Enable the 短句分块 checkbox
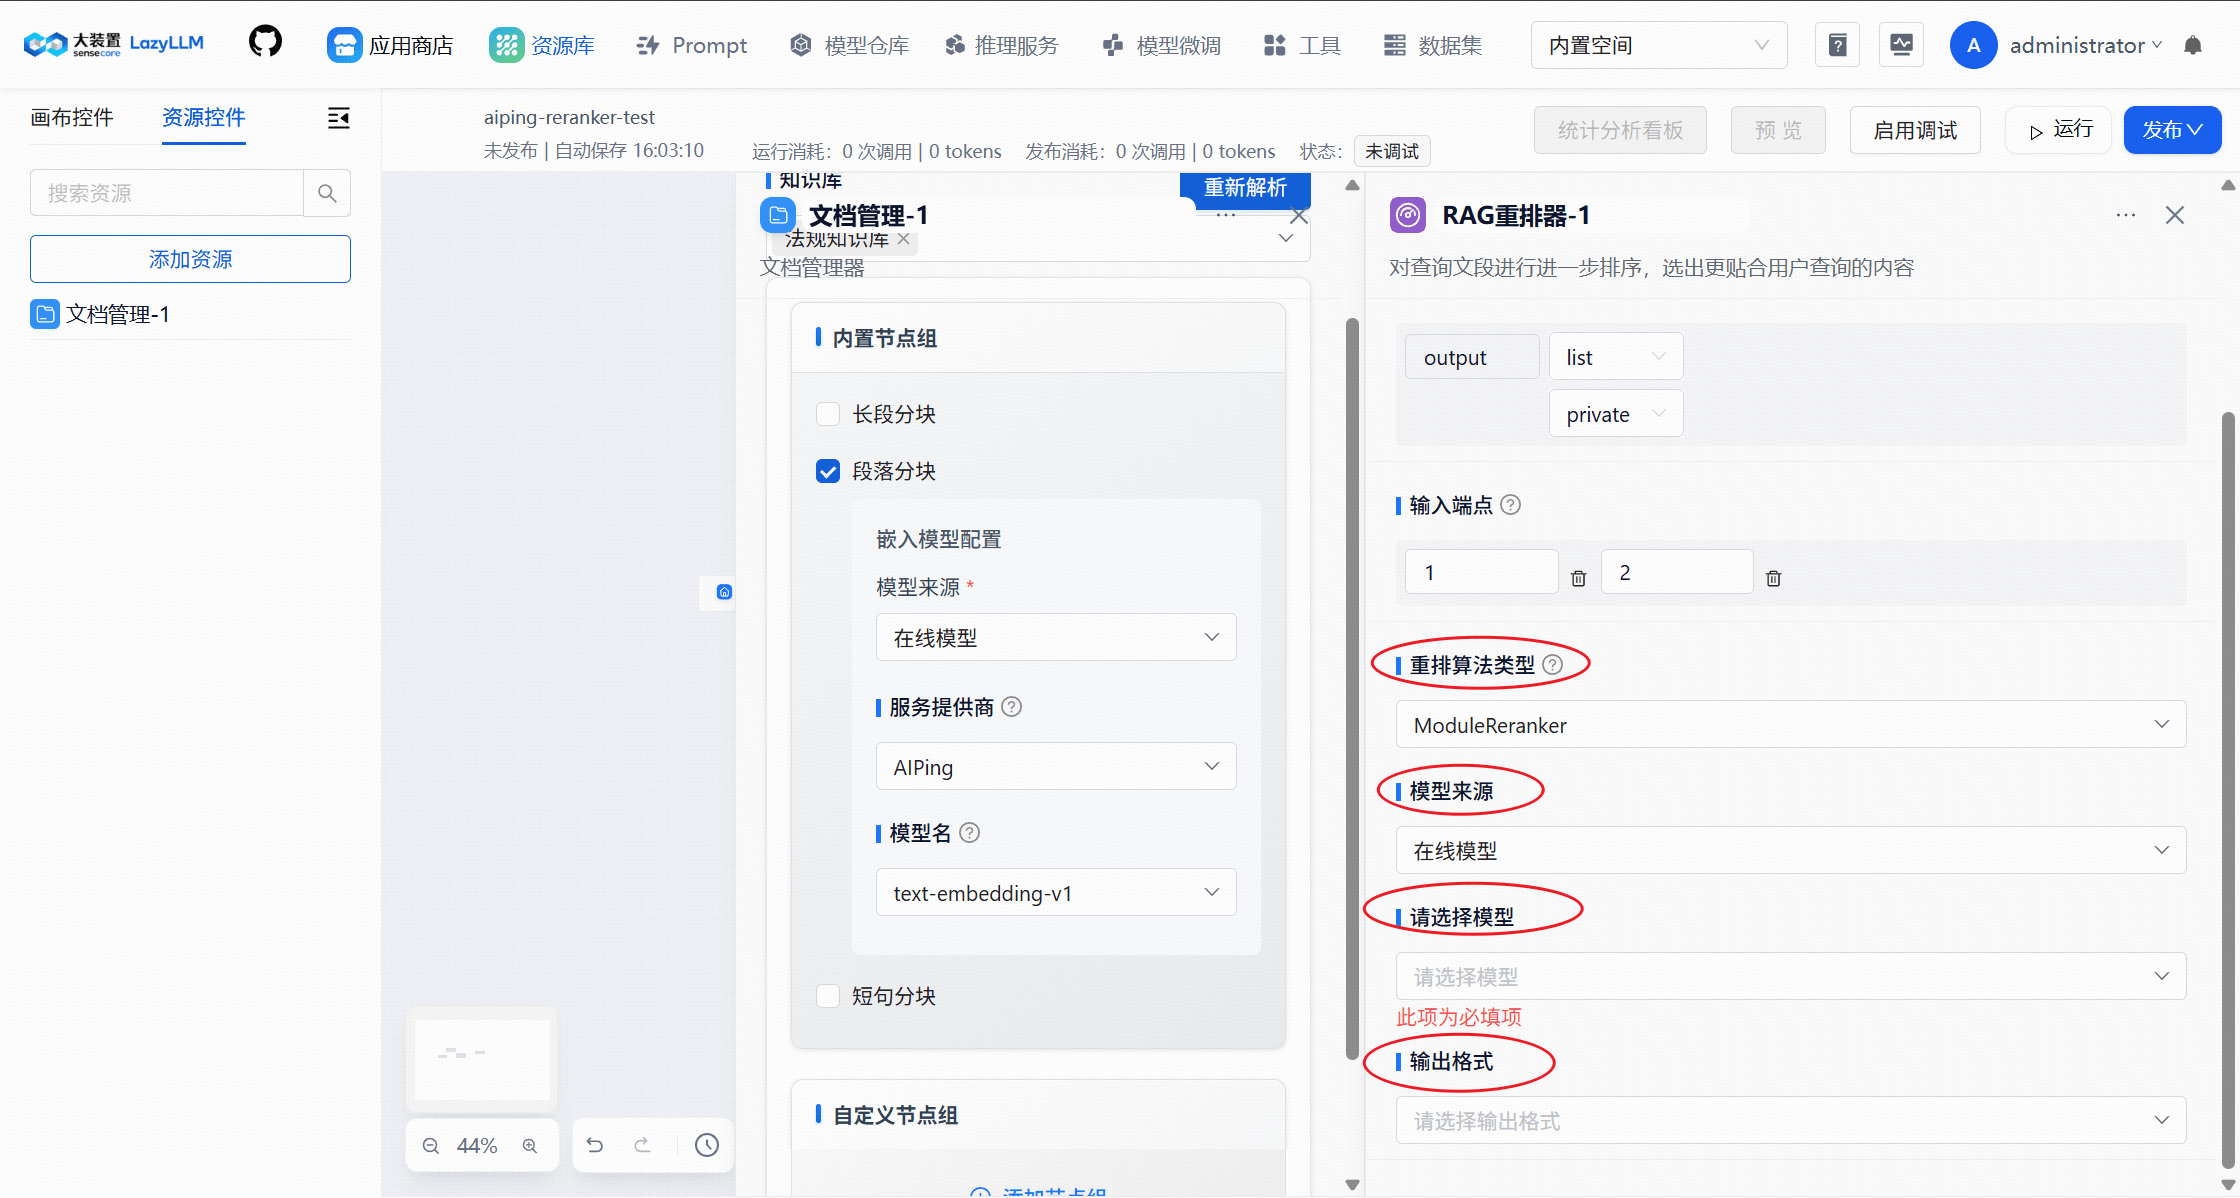 (828, 995)
